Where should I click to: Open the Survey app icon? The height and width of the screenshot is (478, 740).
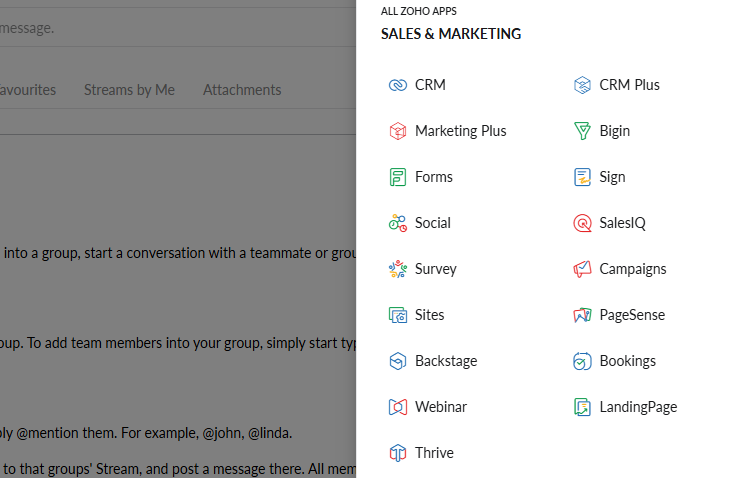pyautogui.click(x=398, y=269)
